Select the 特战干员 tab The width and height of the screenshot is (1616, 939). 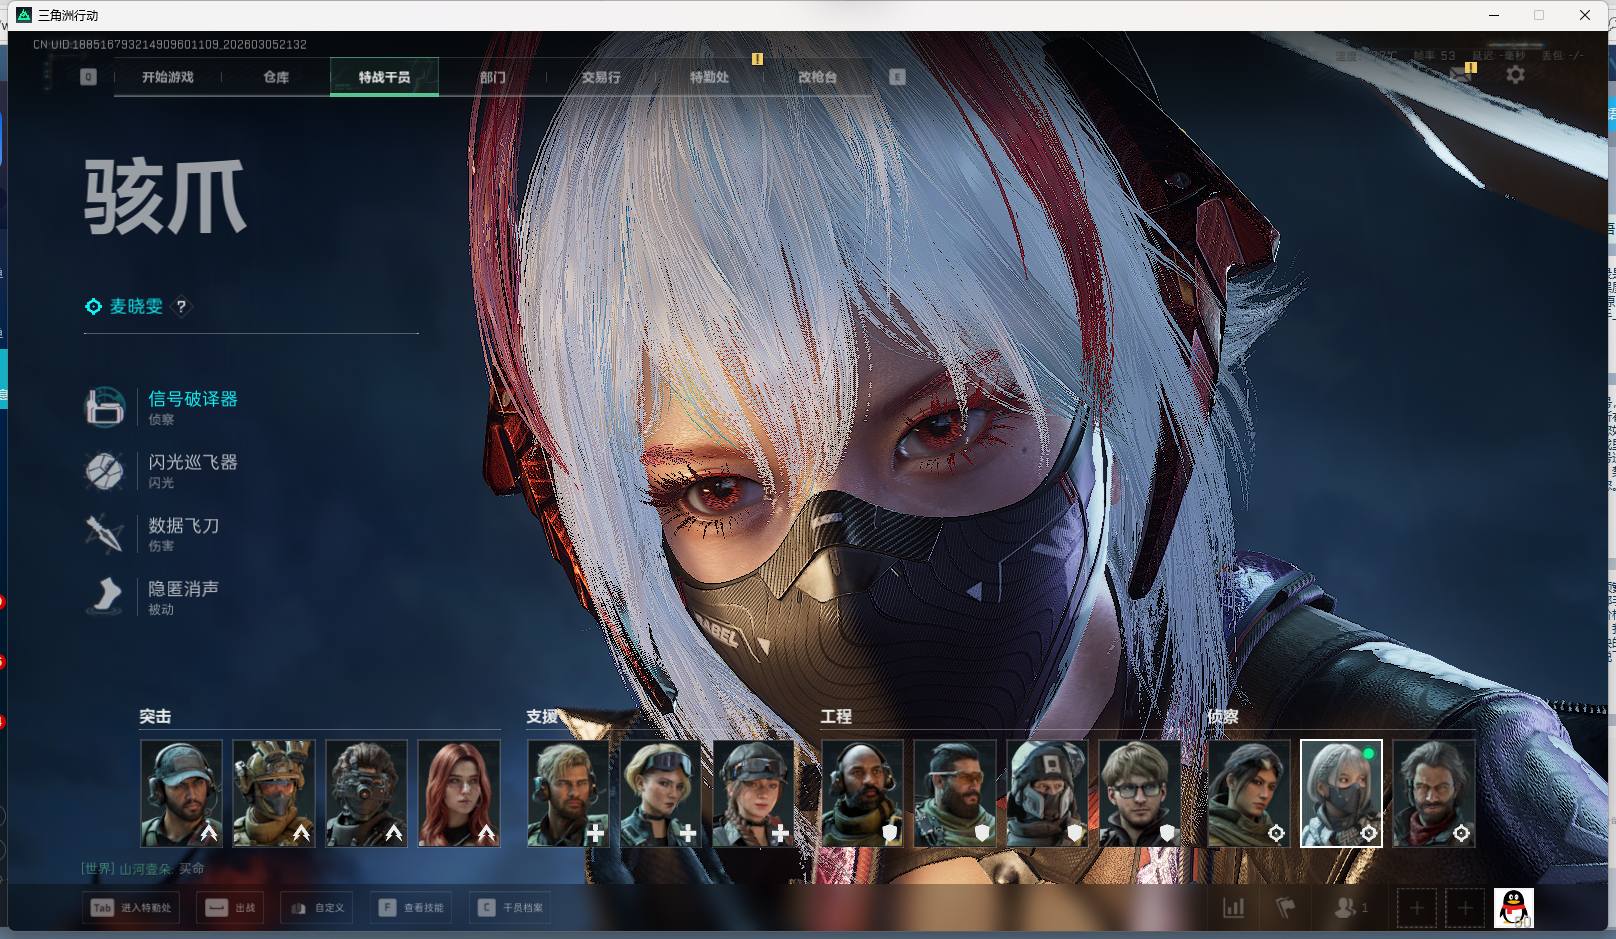[x=384, y=77]
